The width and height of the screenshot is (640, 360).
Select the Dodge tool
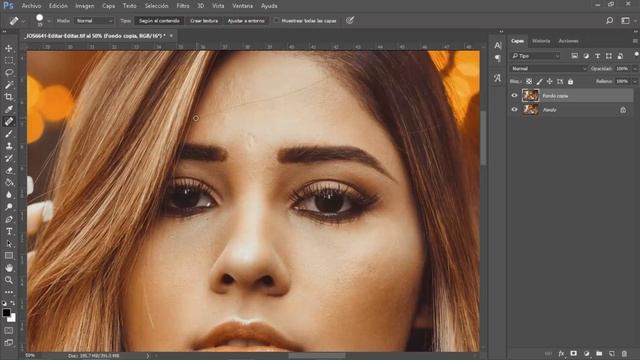(x=9, y=207)
